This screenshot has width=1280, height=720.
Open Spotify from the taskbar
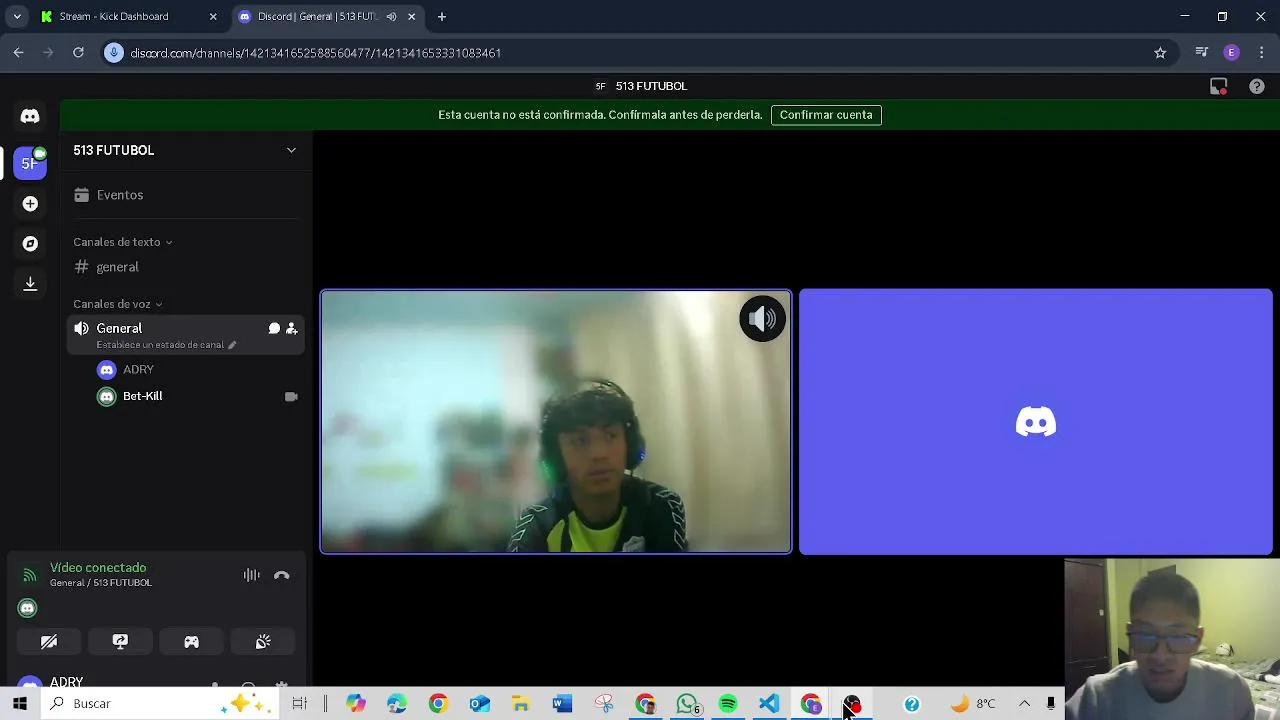(x=728, y=704)
